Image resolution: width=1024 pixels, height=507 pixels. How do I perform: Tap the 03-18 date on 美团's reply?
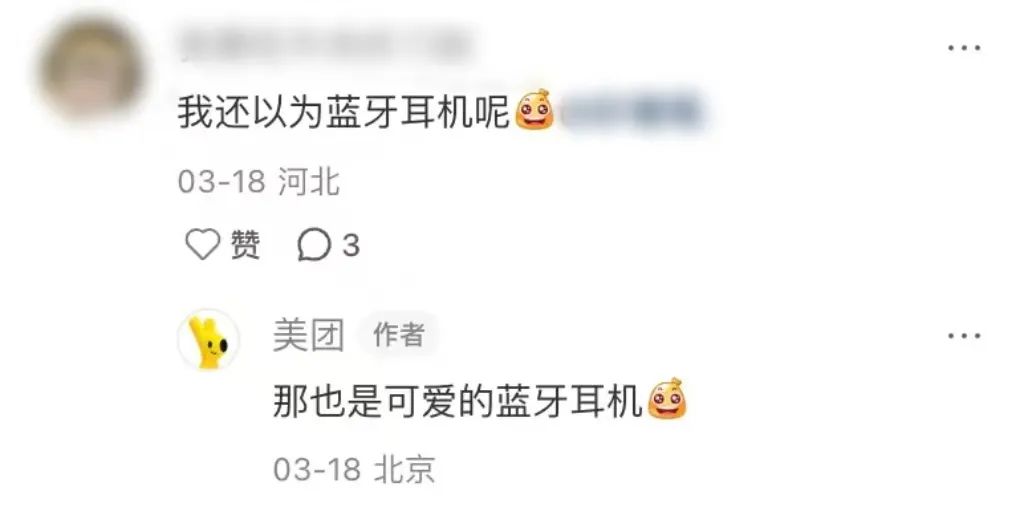tap(317, 470)
